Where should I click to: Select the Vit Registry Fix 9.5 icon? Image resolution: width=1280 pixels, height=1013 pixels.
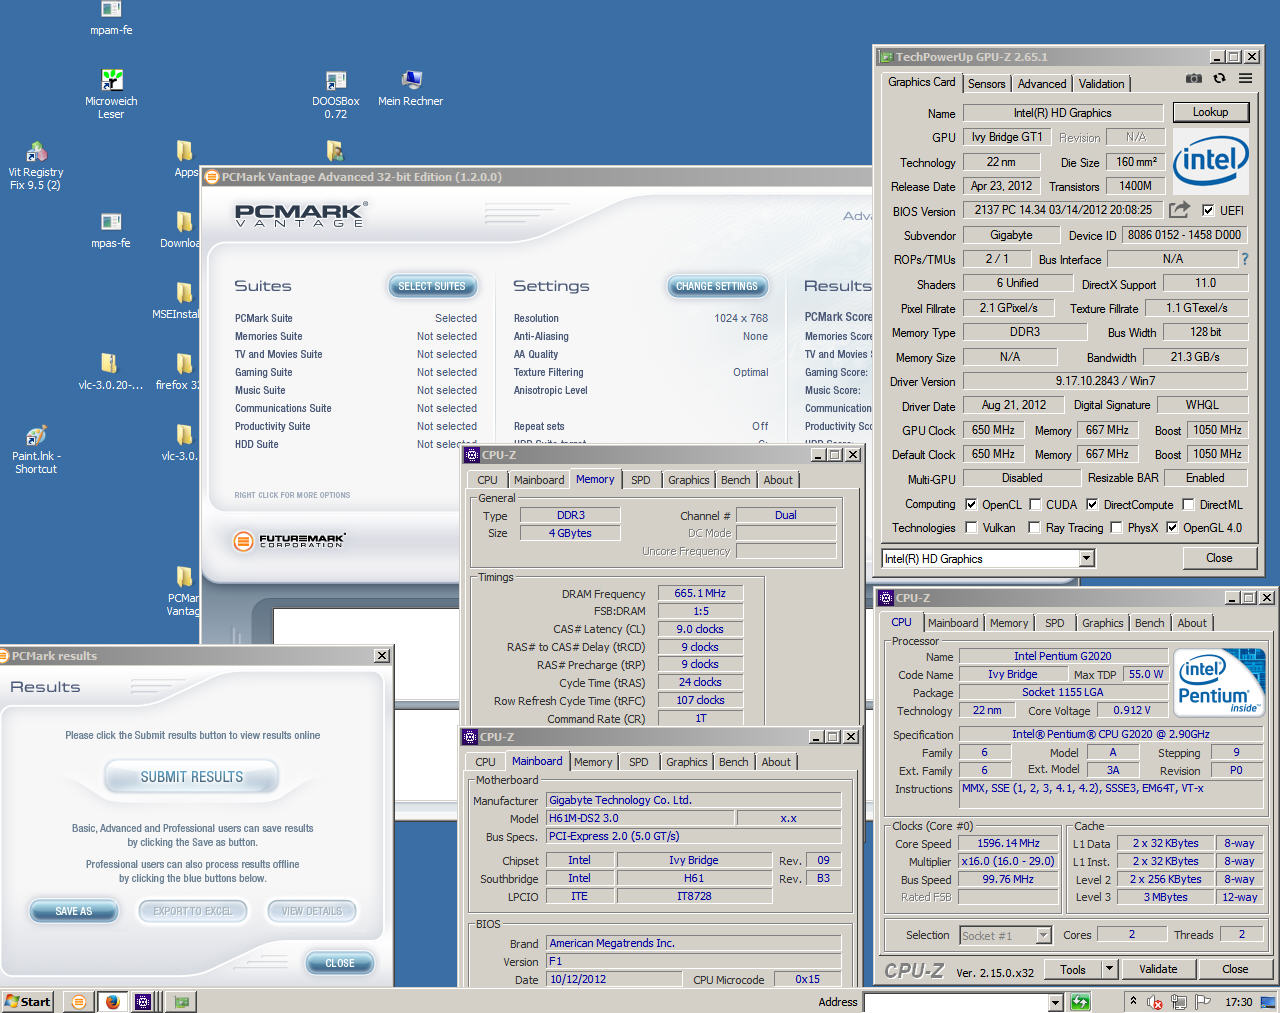pos(36,165)
